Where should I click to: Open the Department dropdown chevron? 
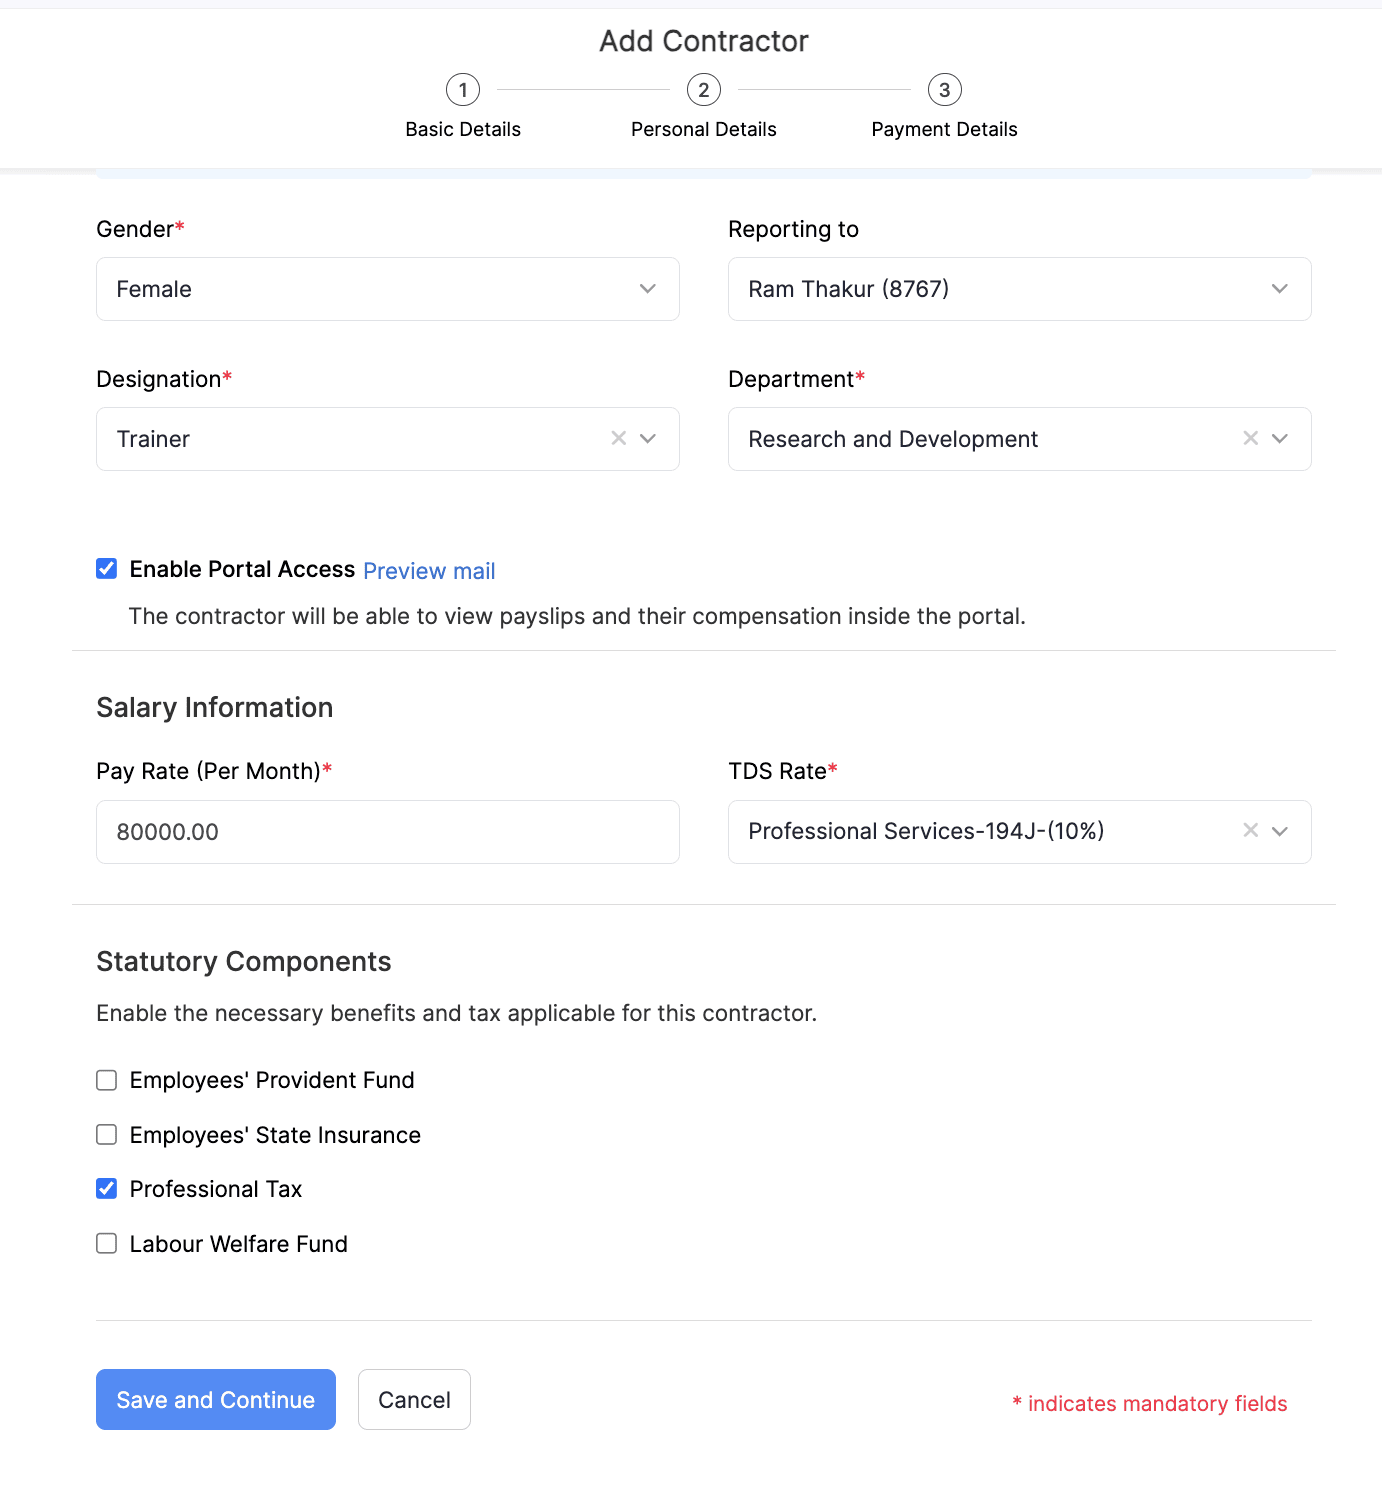[1280, 438]
